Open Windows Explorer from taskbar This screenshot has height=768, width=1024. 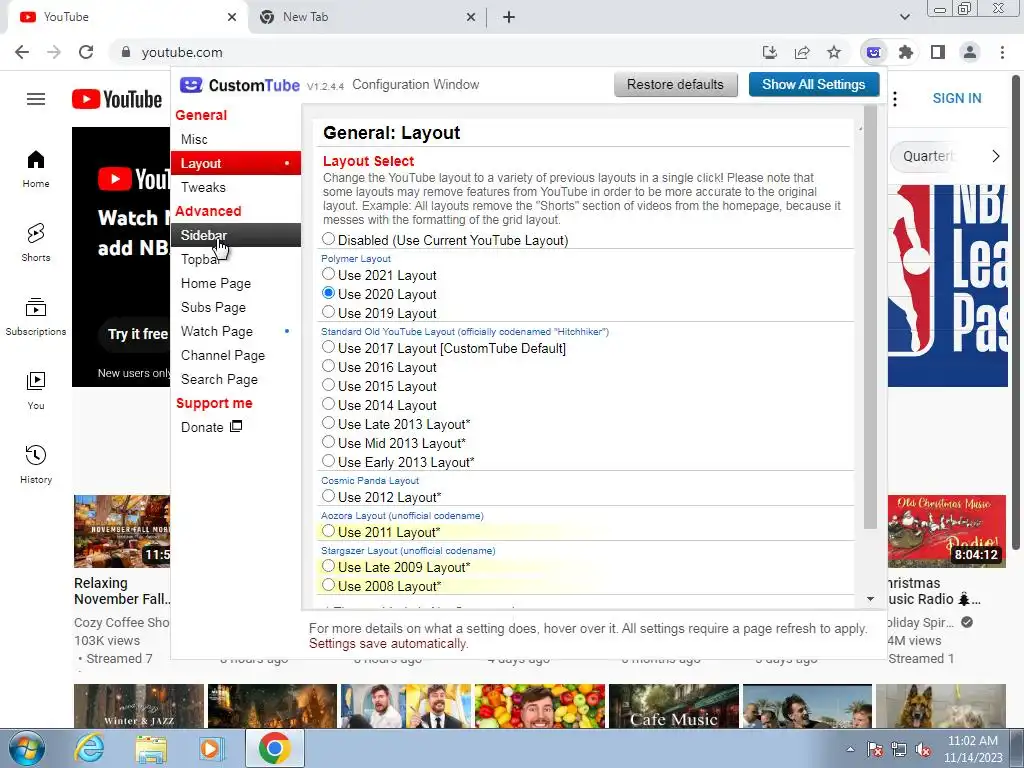tap(151, 748)
